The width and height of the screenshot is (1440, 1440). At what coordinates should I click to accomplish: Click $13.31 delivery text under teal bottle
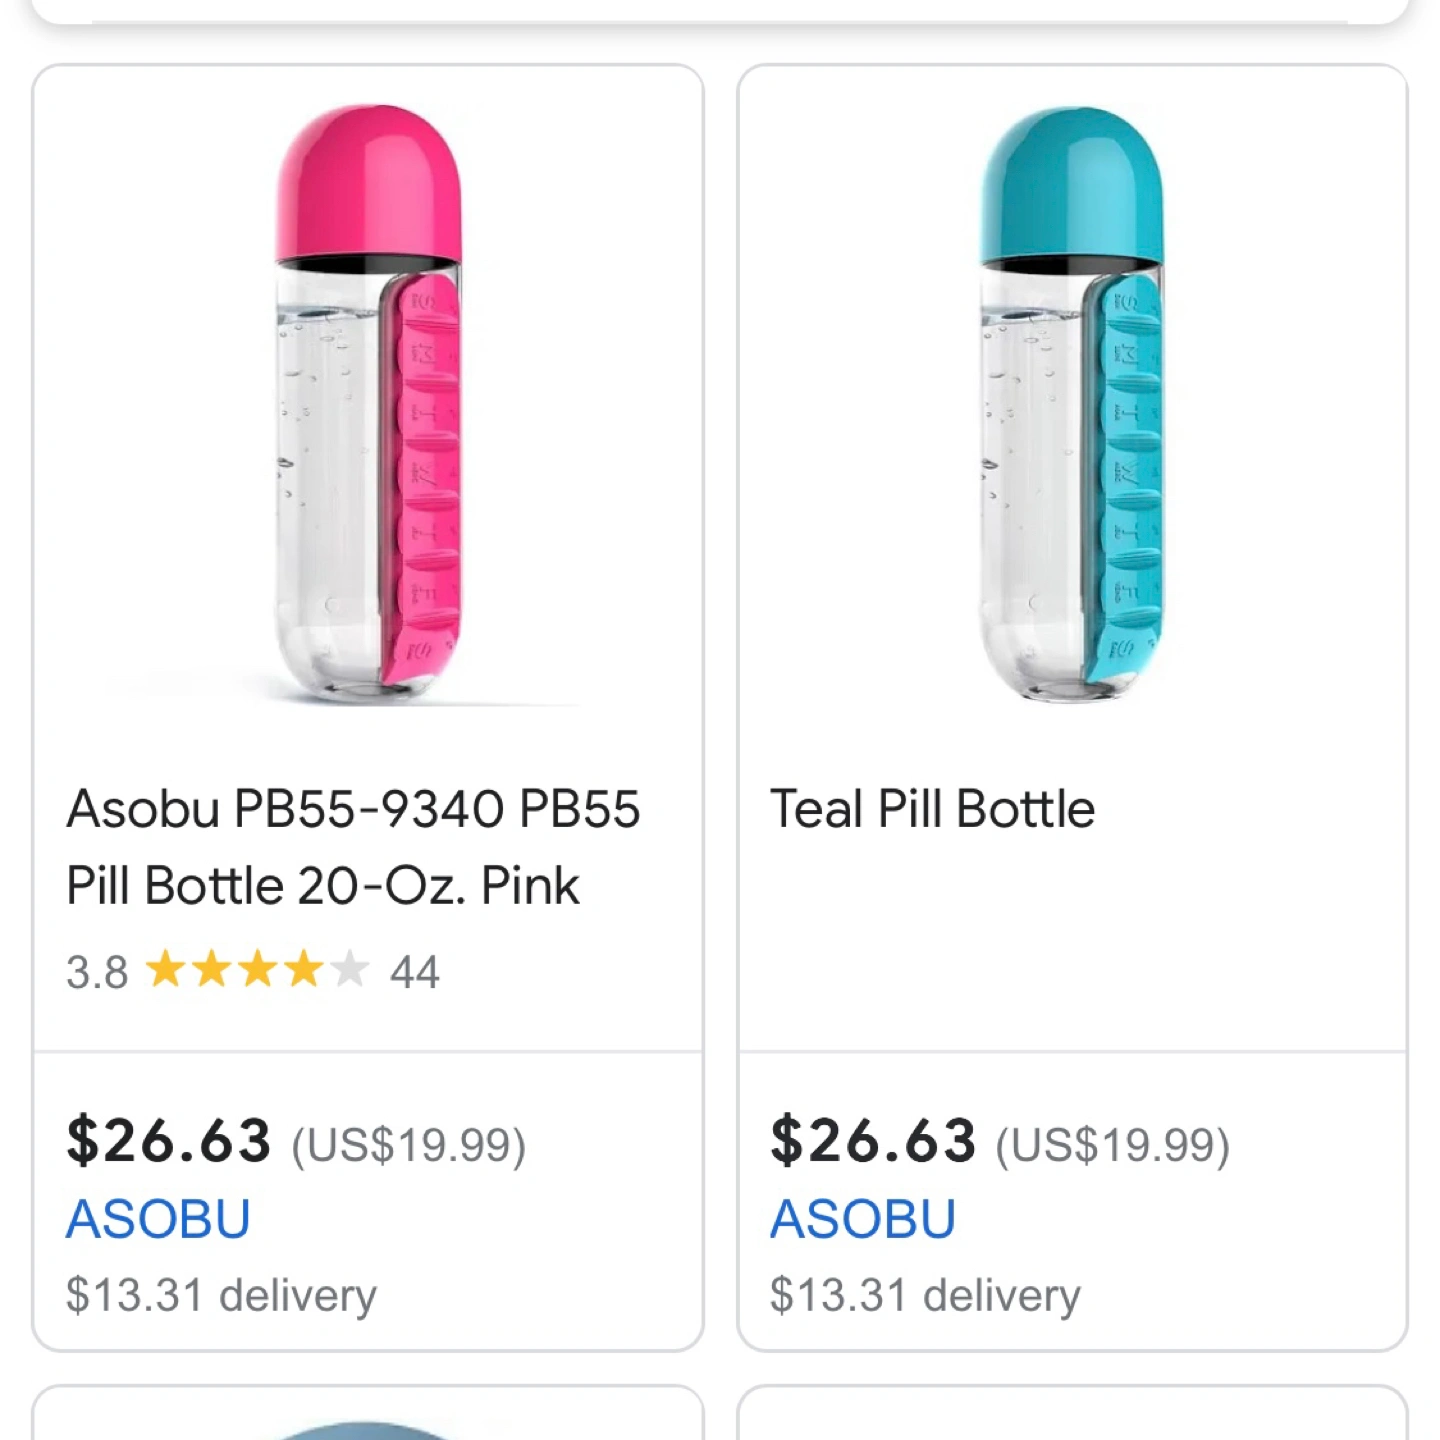[x=925, y=1295]
